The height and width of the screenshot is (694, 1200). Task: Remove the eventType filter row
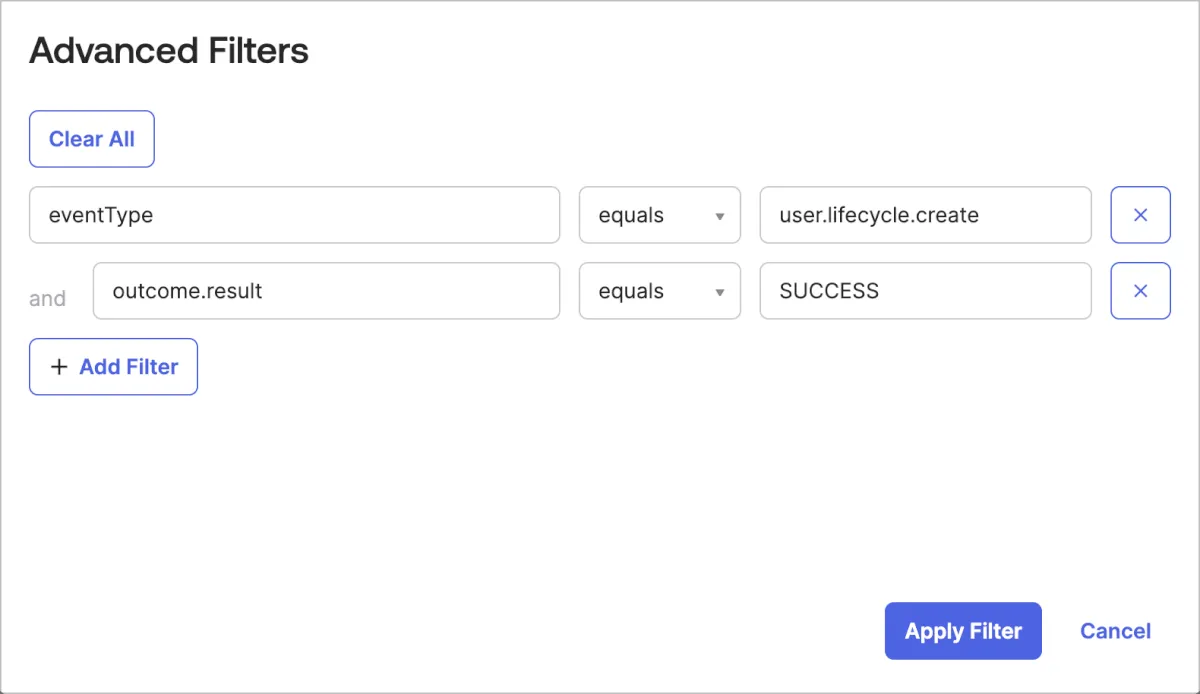[x=1140, y=215]
